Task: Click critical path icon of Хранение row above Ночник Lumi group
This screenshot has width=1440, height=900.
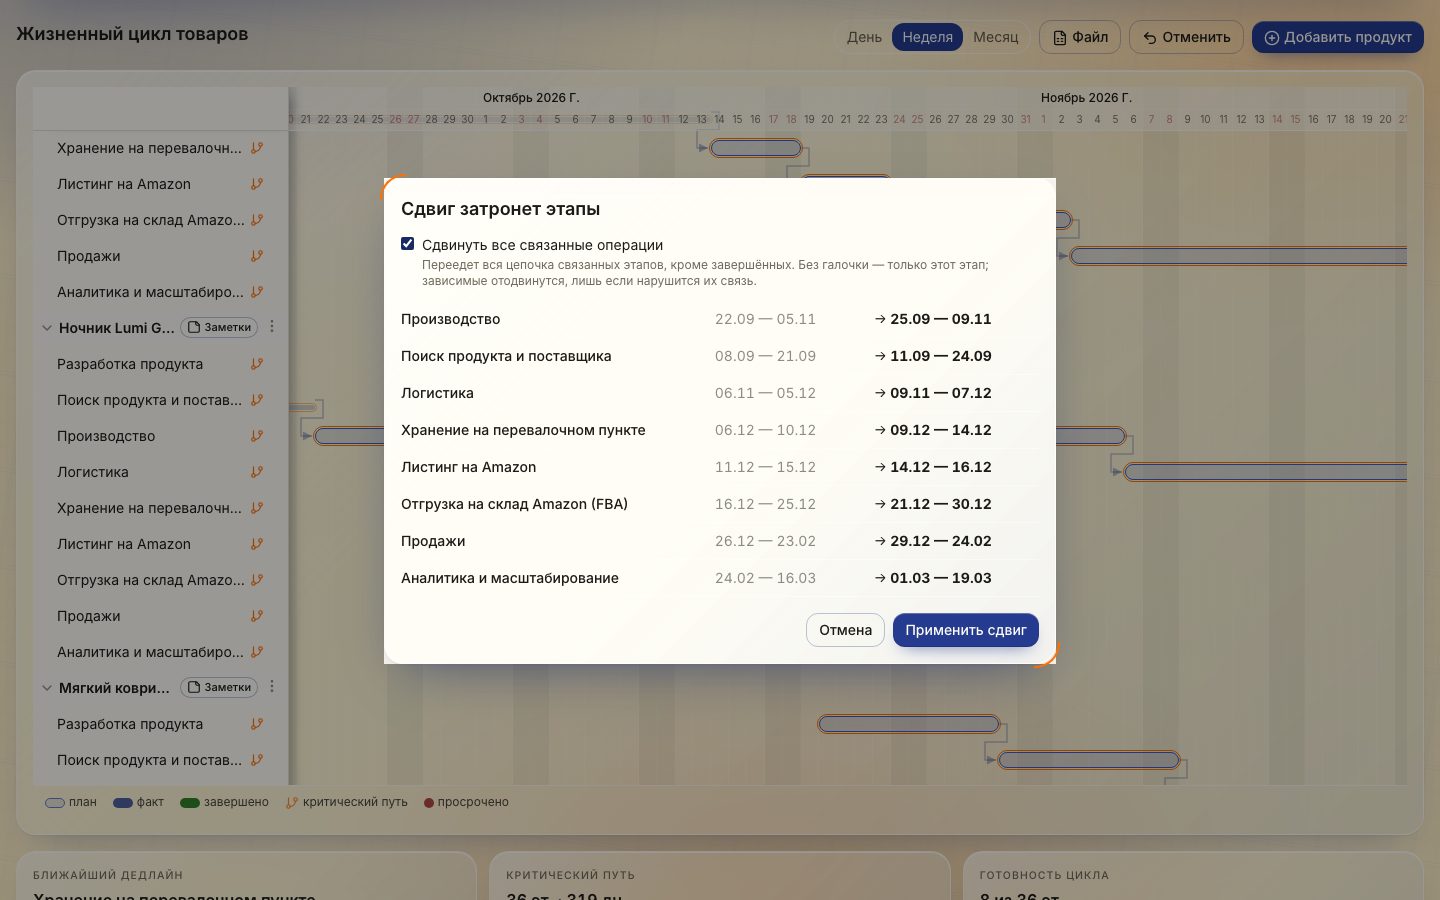Action: pyautogui.click(x=257, y=148)
